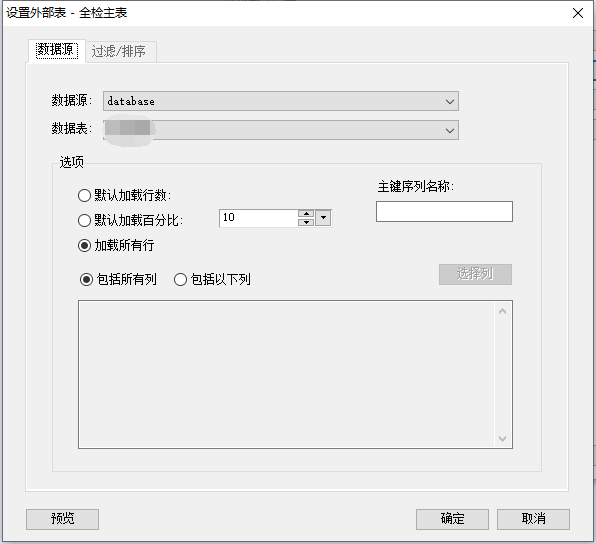This screenshot has width=596, height=544.
Task: Click scroll up arrow in column list box
Action: tap(502, 311)
